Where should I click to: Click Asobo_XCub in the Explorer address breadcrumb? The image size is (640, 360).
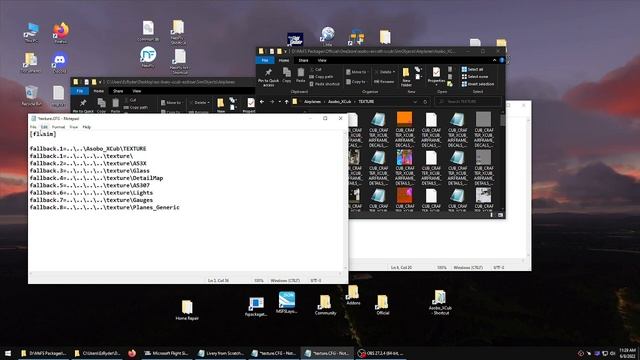340,102
